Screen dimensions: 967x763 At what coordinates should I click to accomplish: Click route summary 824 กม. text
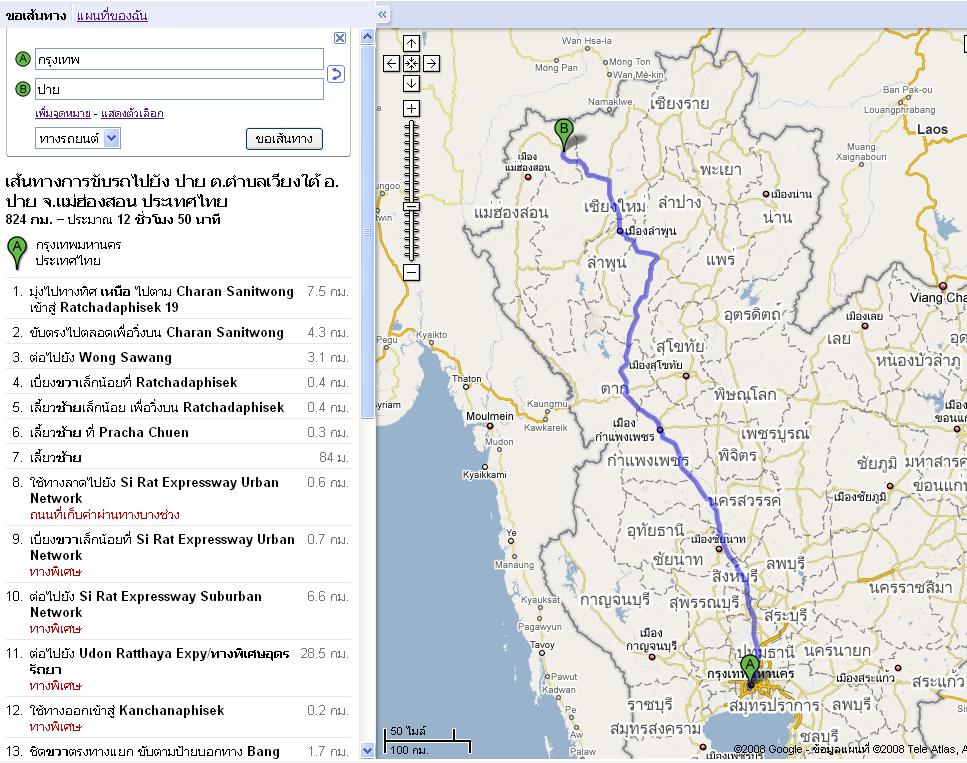[113, 219]
